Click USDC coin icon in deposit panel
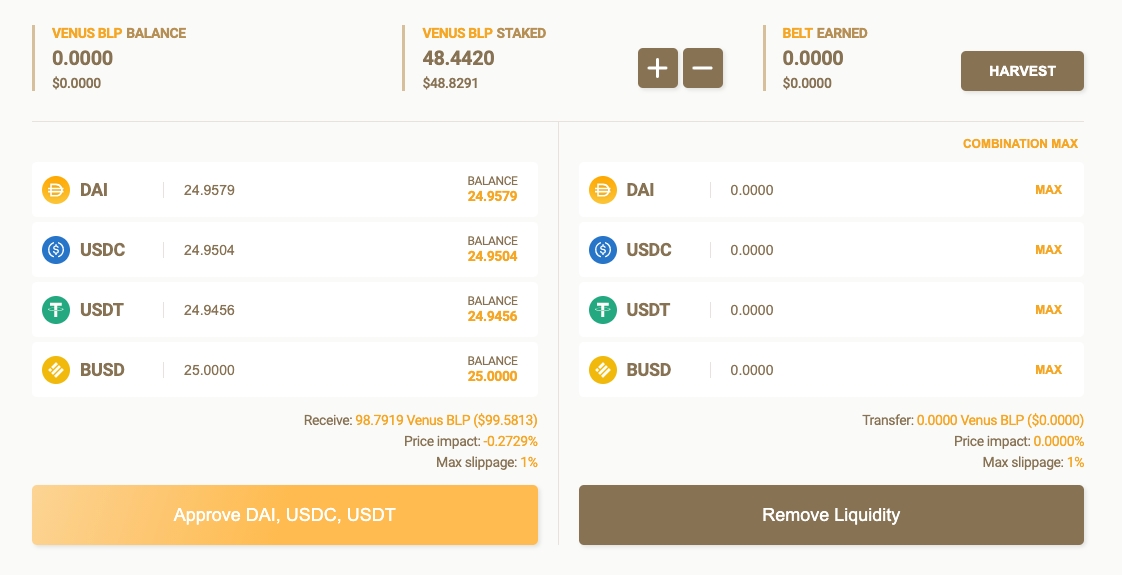The image size is (1122, 575). click(x=56, y=250)
